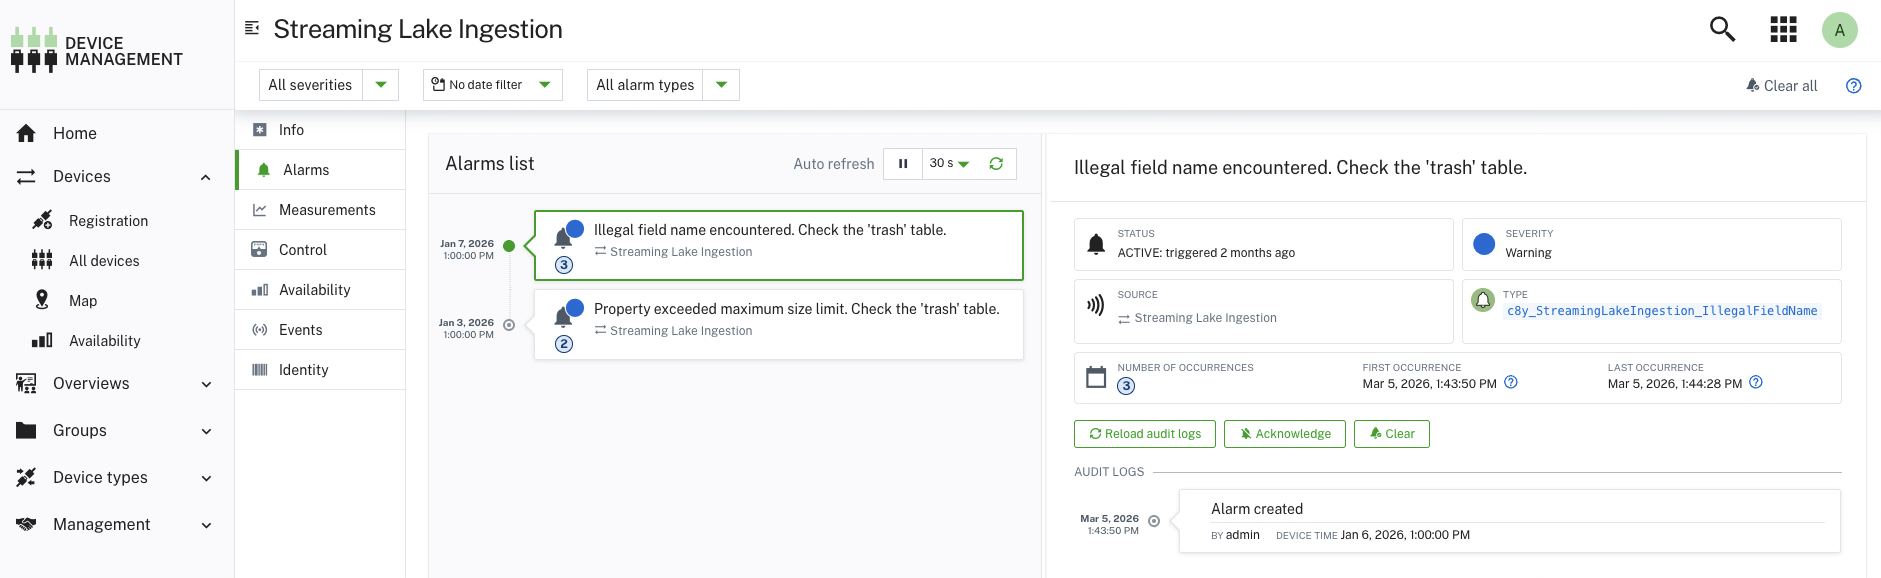Viewport: 1881px width, 578px height.
Task: Click help icon beside First occurrence time
Action: 1511,382
